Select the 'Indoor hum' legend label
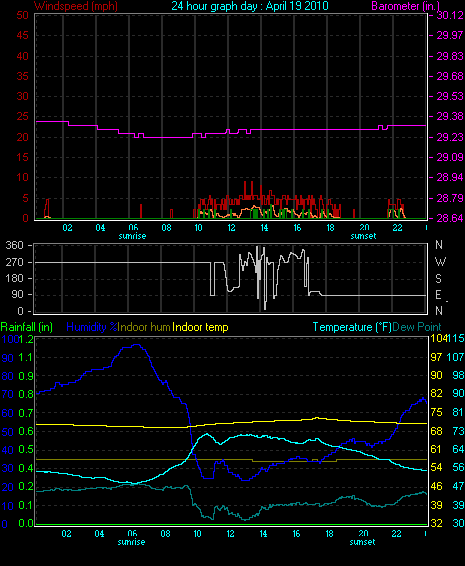Screen dimensions: 465x566 (x=144, y=327)
